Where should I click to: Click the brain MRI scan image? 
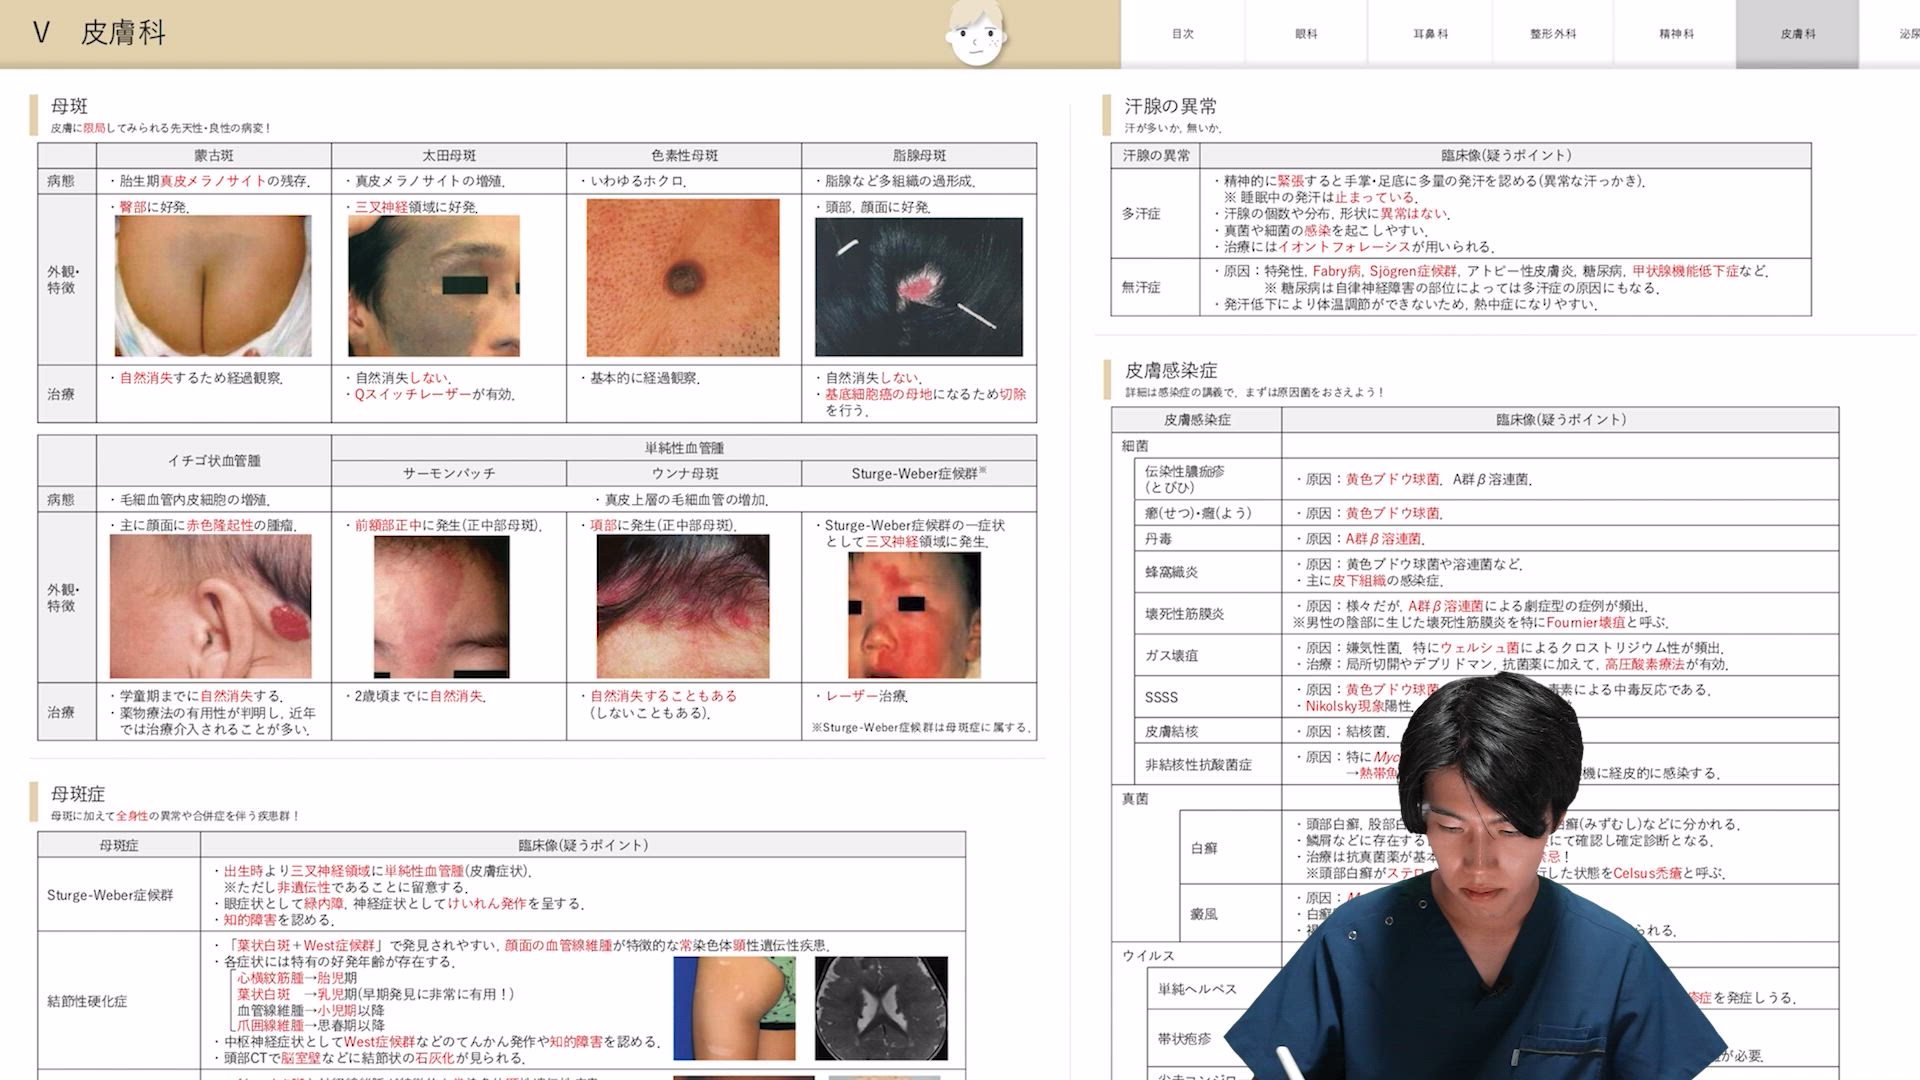tap(881, 1008)
